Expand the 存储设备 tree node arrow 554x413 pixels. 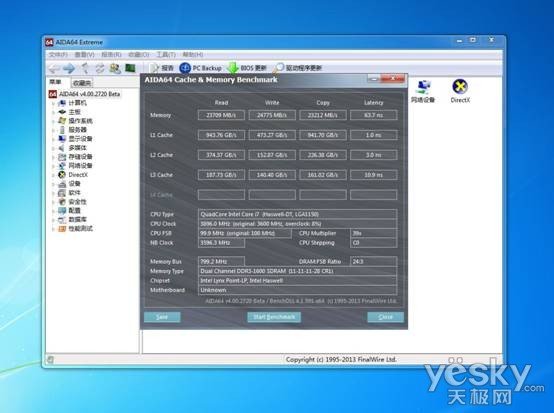(x=54, y=157)
